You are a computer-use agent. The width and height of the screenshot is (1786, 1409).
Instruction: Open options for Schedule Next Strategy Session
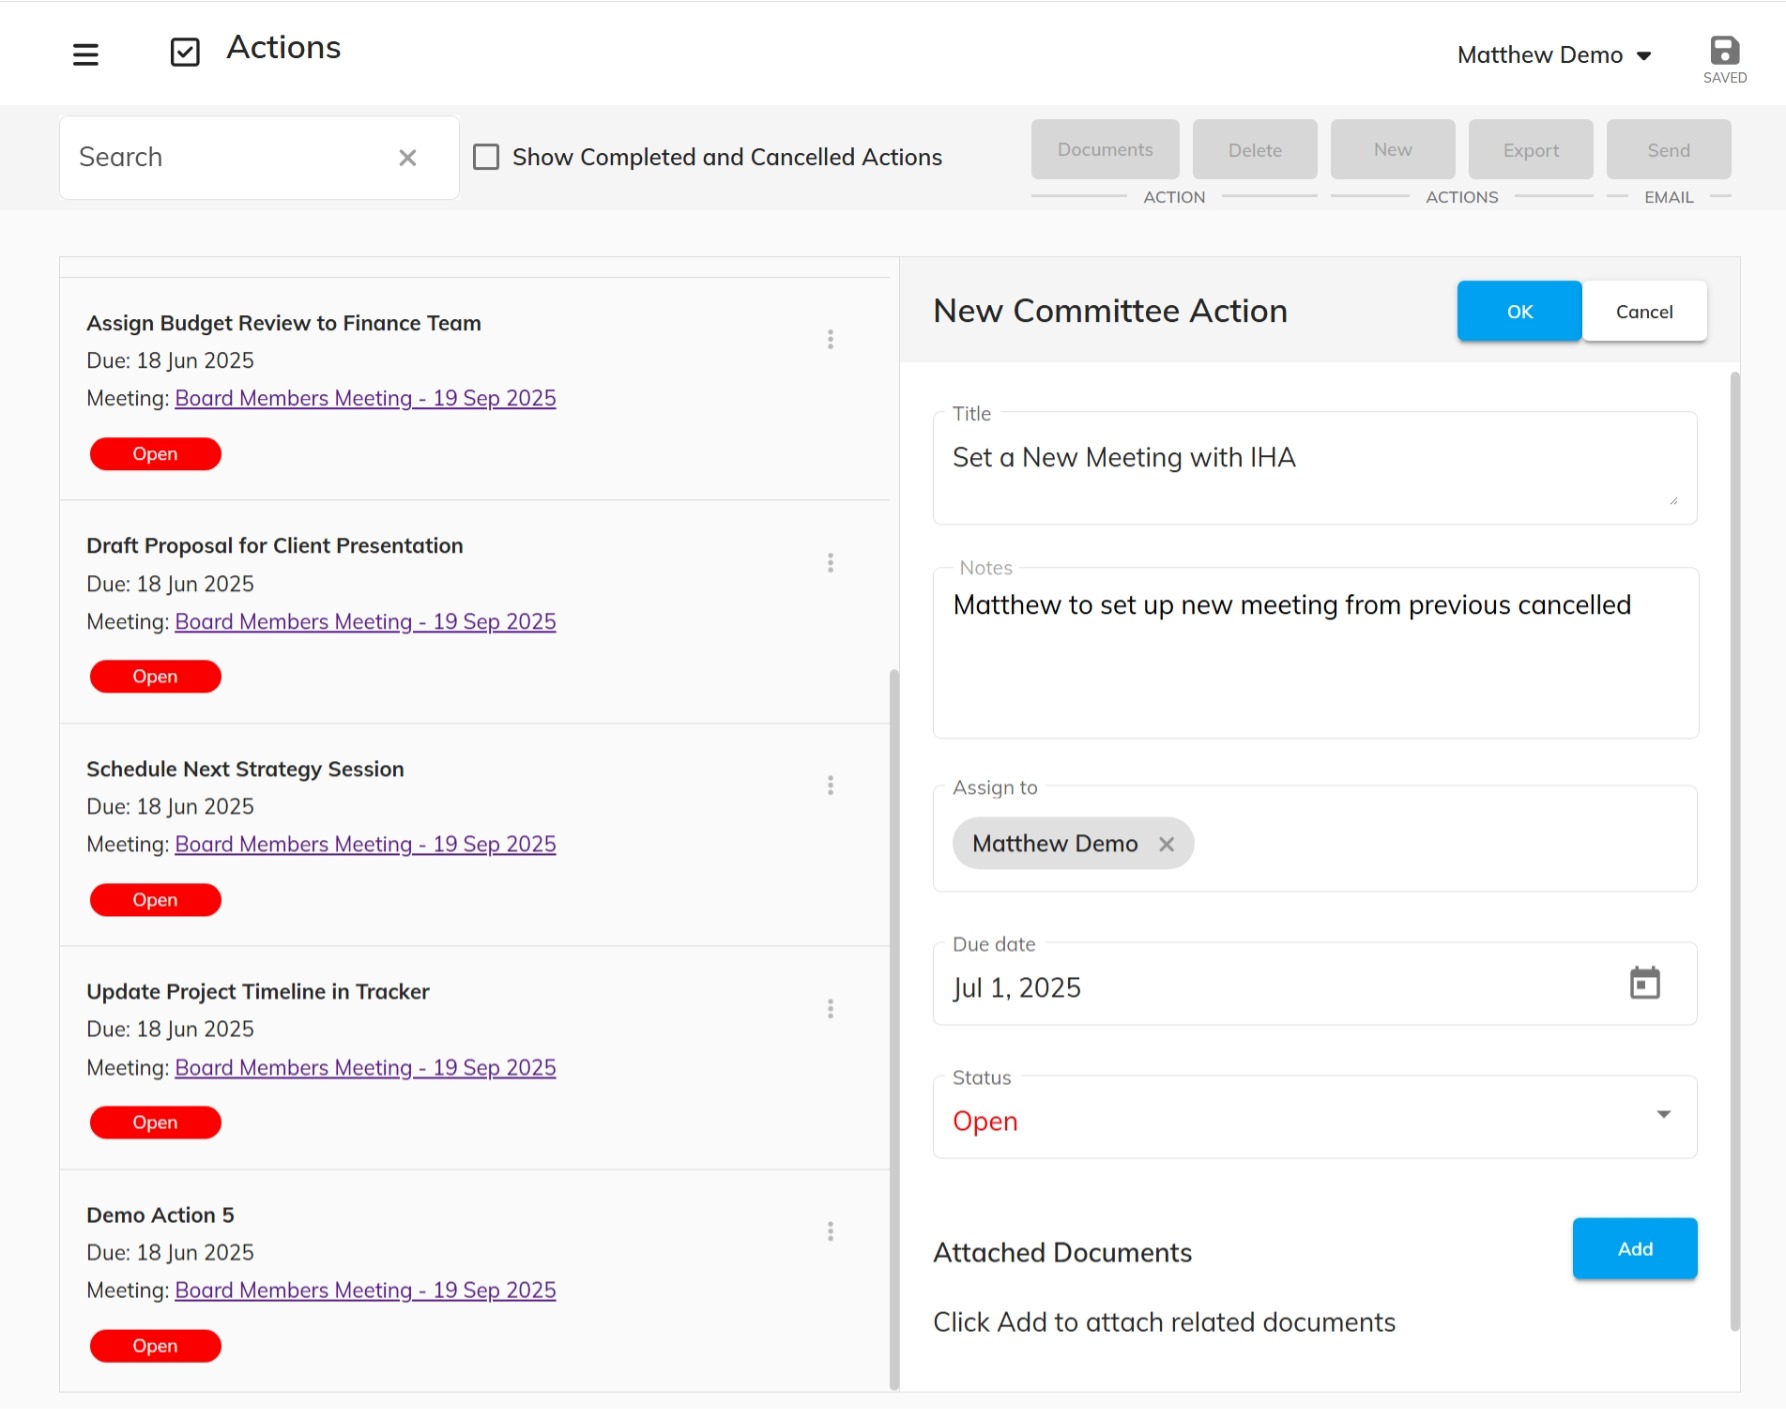point(830,786)
